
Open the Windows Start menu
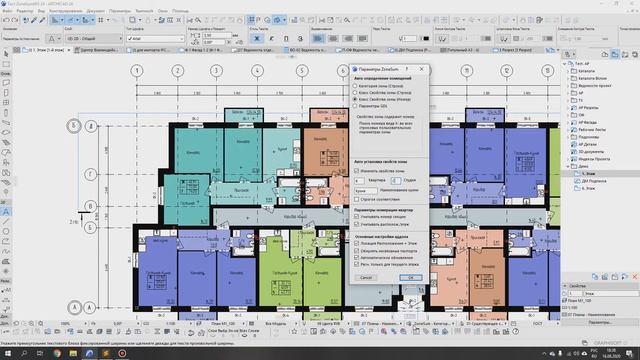coord(7,353)
